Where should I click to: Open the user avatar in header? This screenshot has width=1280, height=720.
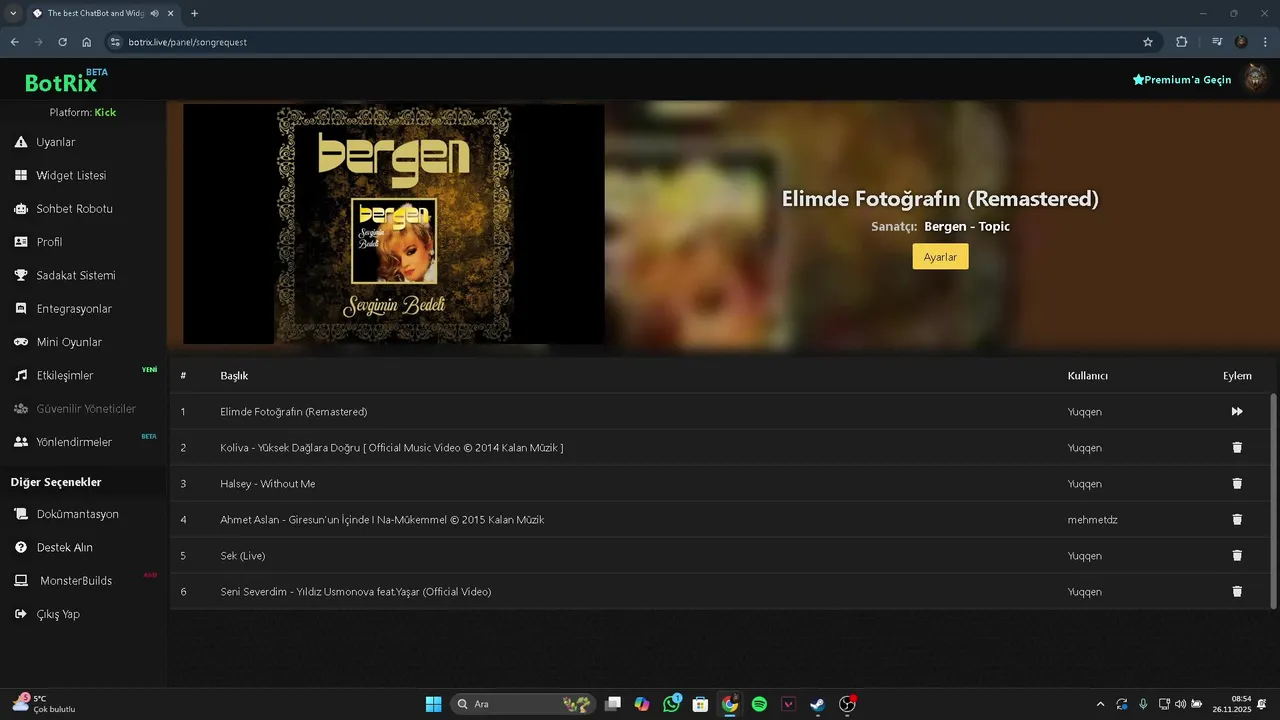click(x=1255, y=79)
